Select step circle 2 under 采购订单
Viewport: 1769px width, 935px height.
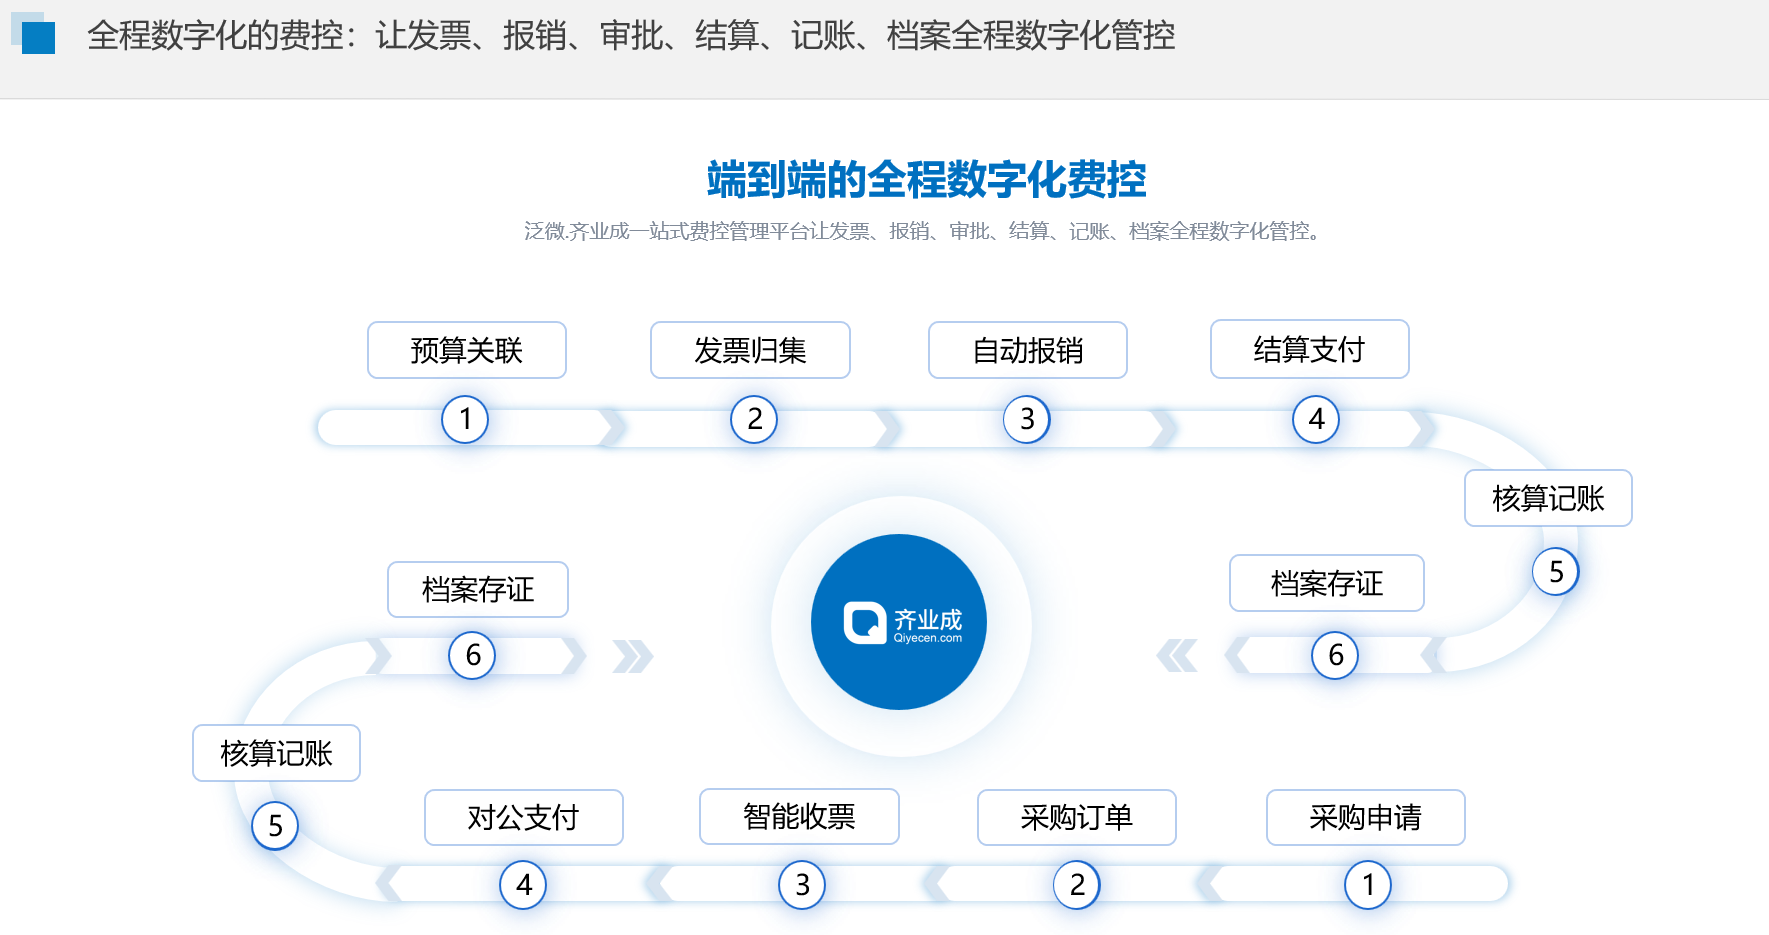pyautogui.click(x=1077, y=885)
